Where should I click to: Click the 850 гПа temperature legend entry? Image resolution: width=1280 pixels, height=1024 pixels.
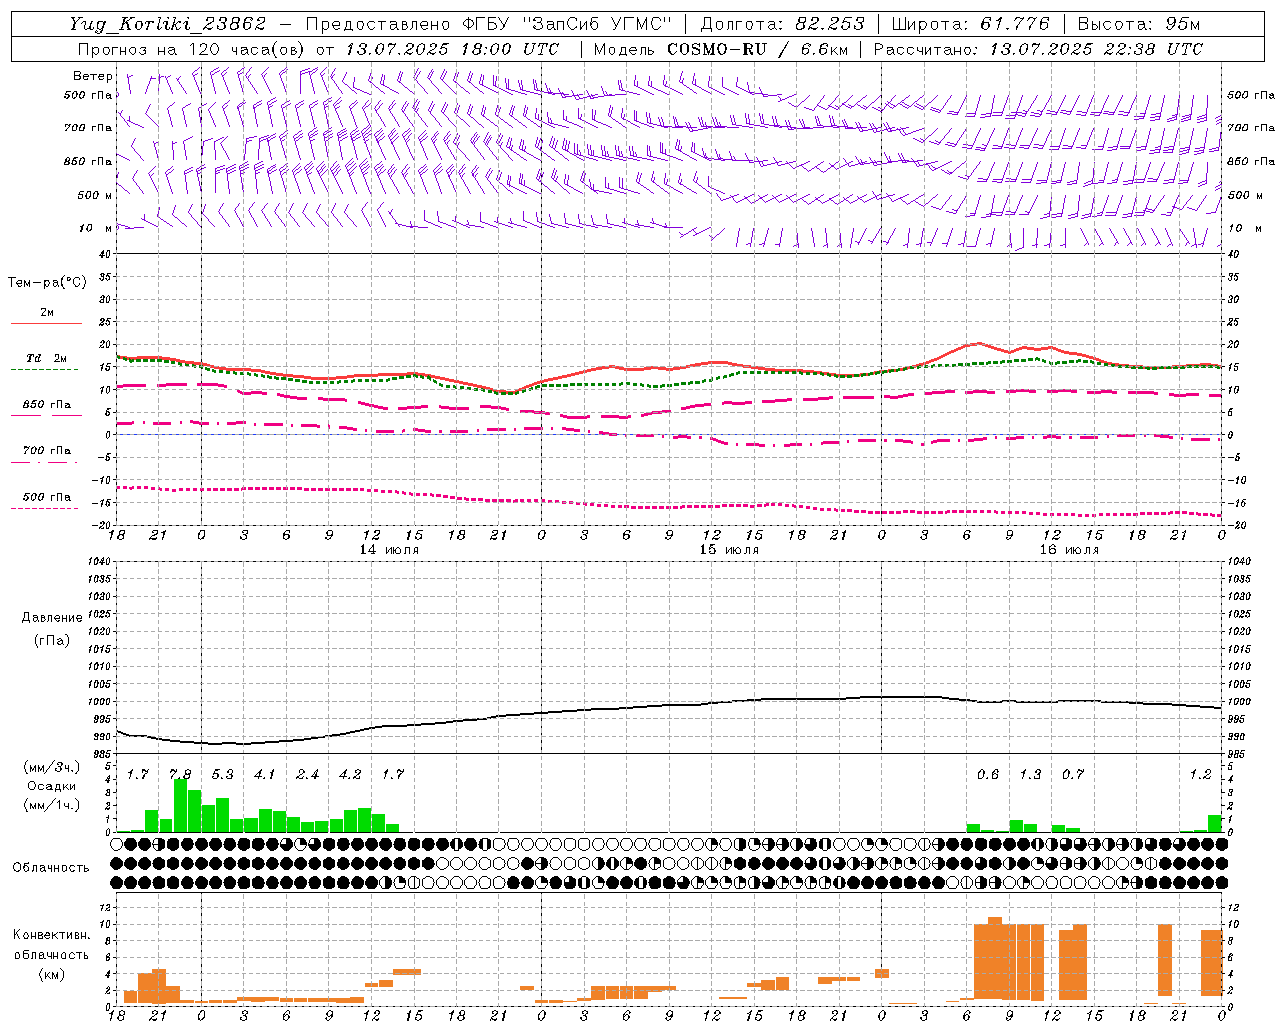coord(46,409)
